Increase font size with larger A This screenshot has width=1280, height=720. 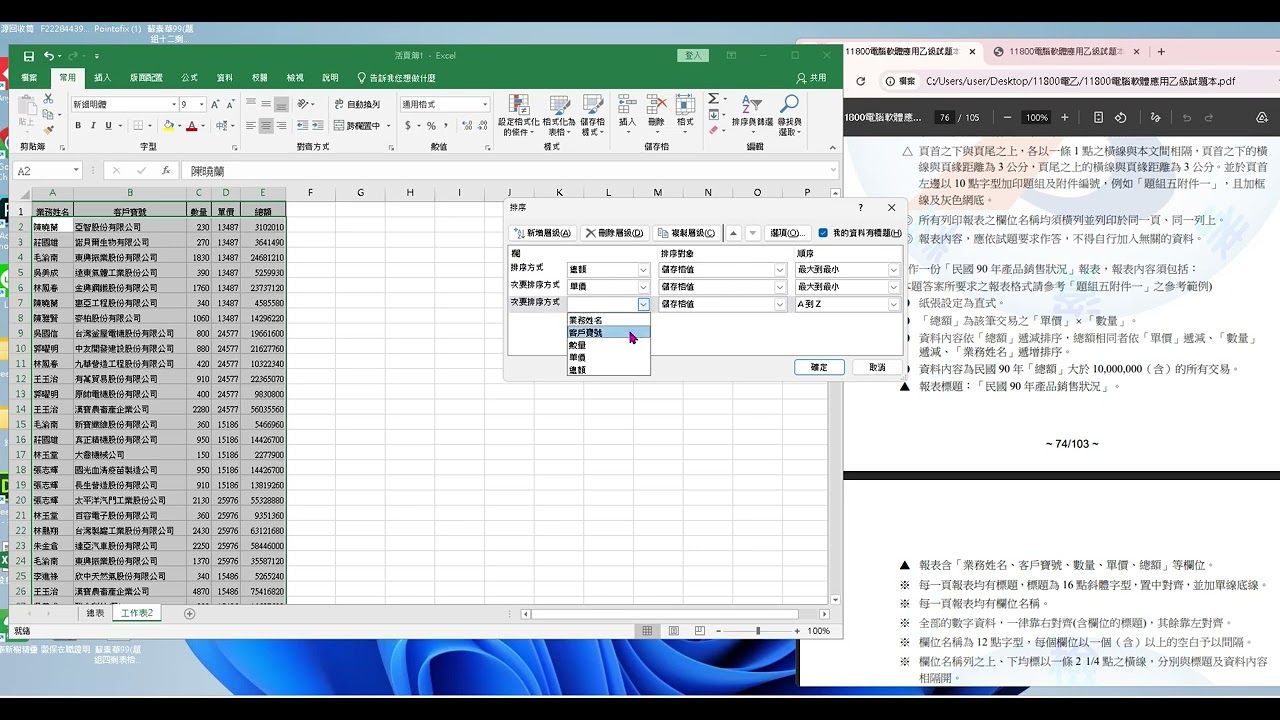point(217,104)
